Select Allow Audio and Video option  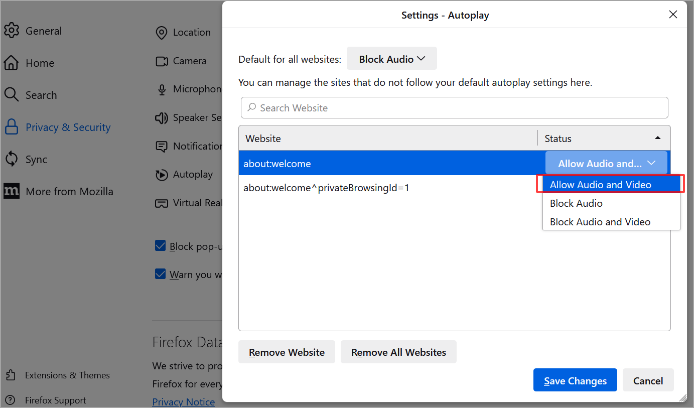[611, 184]
